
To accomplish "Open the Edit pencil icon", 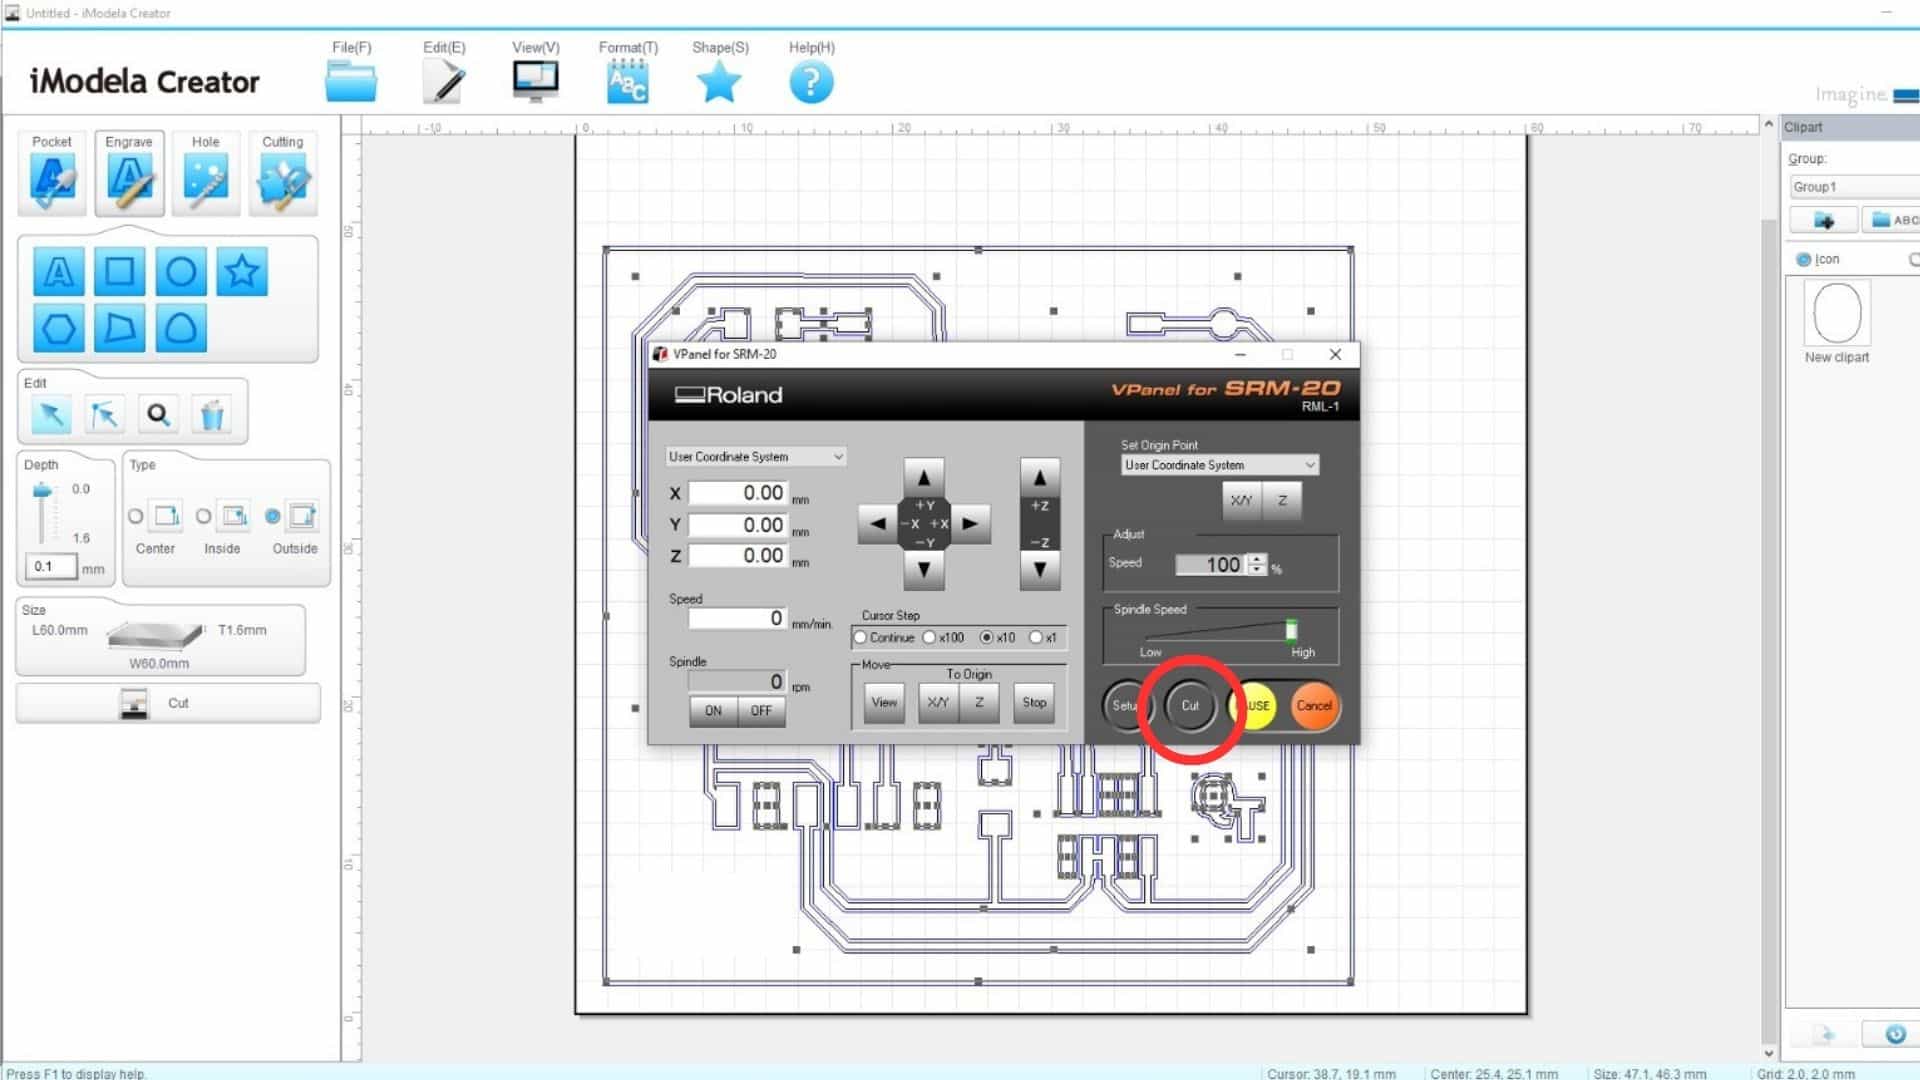I will [x=443, y=82].
